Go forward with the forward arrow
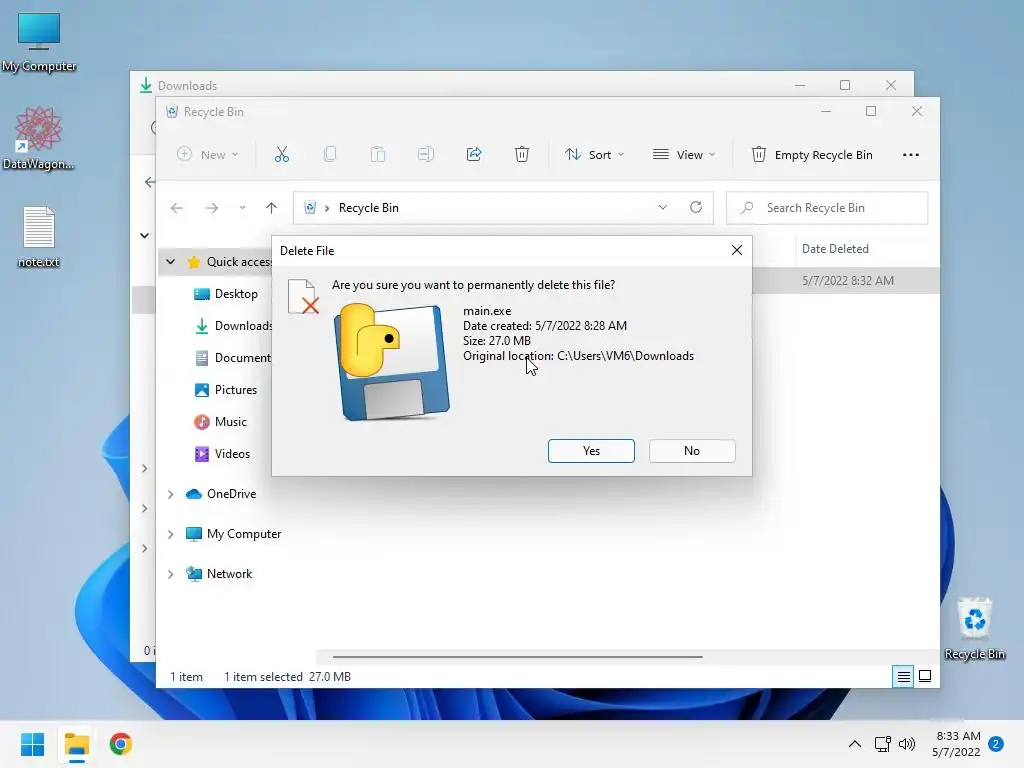 212,208
